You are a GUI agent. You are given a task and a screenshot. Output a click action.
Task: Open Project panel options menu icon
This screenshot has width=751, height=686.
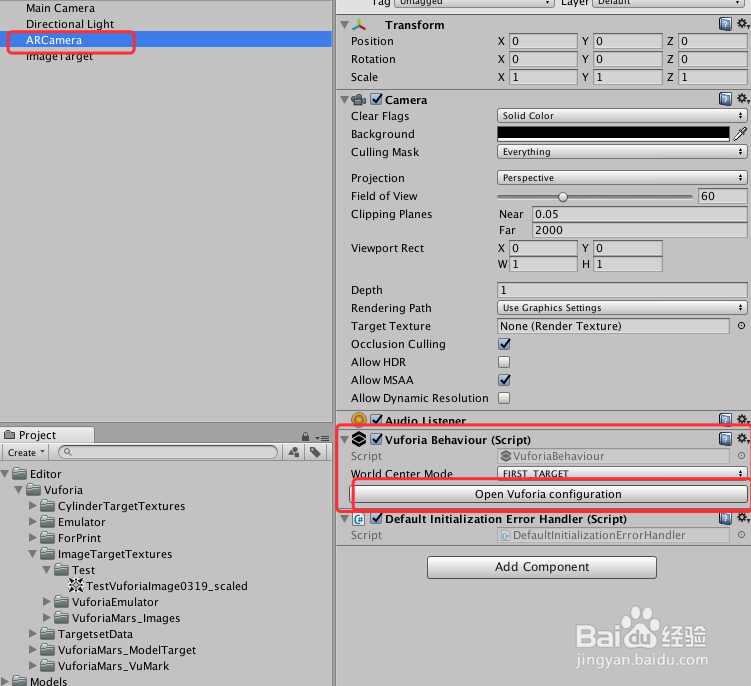[x=322, y=438]
